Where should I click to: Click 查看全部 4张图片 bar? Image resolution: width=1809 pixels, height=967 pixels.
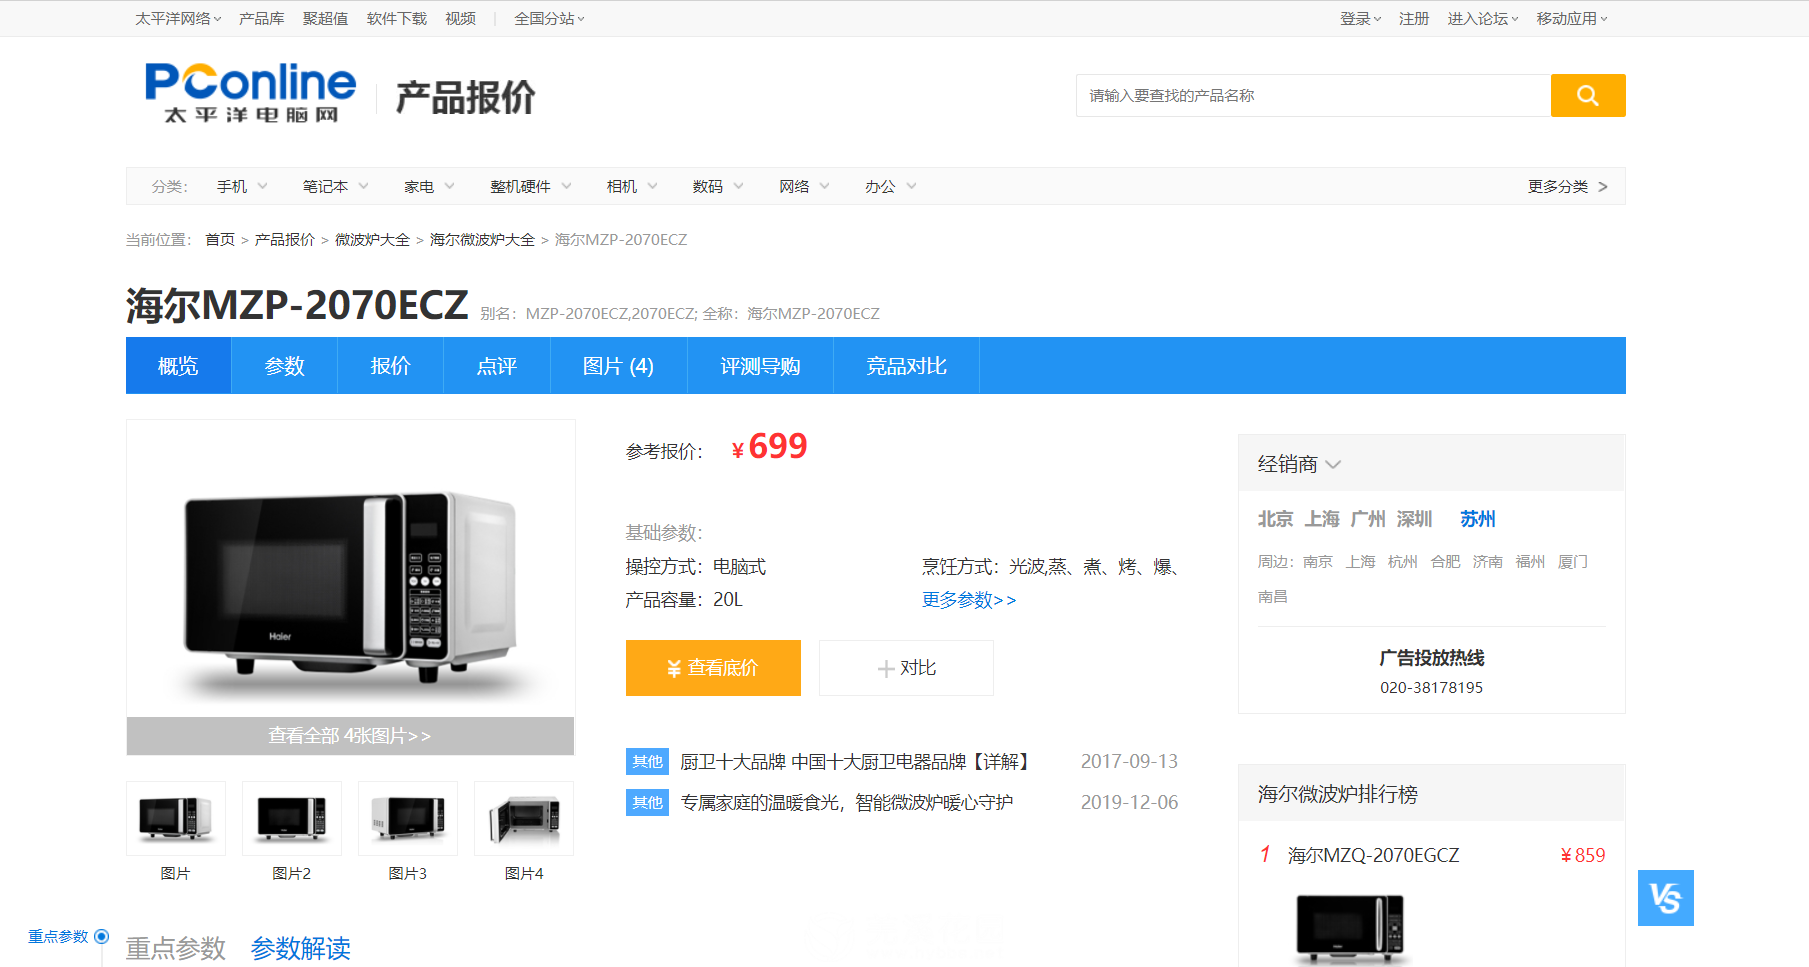(350, 736)
